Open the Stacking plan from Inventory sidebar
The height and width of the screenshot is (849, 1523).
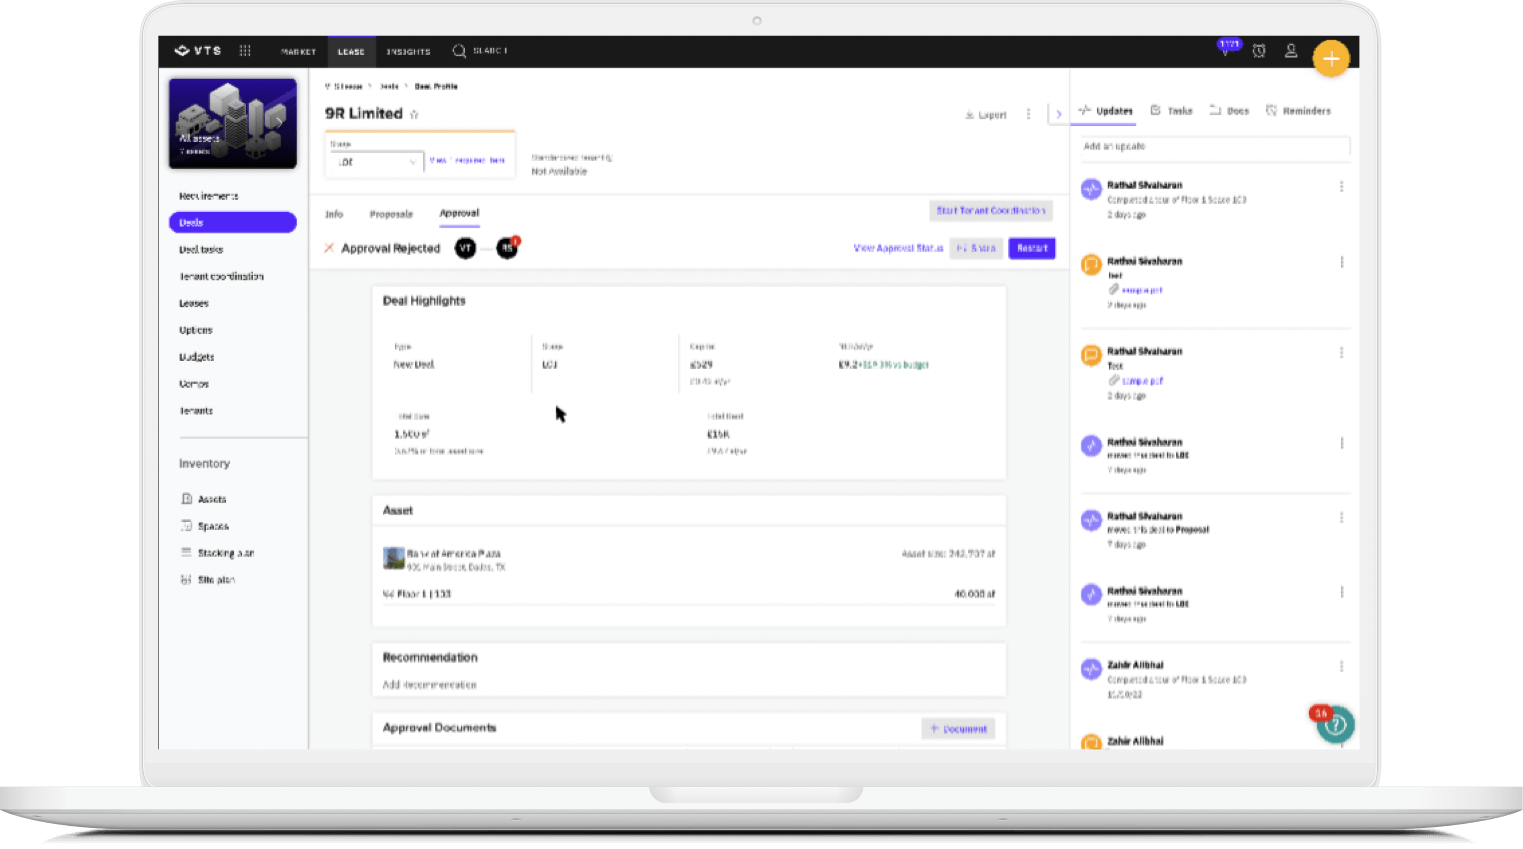click(x=225, y=553)
